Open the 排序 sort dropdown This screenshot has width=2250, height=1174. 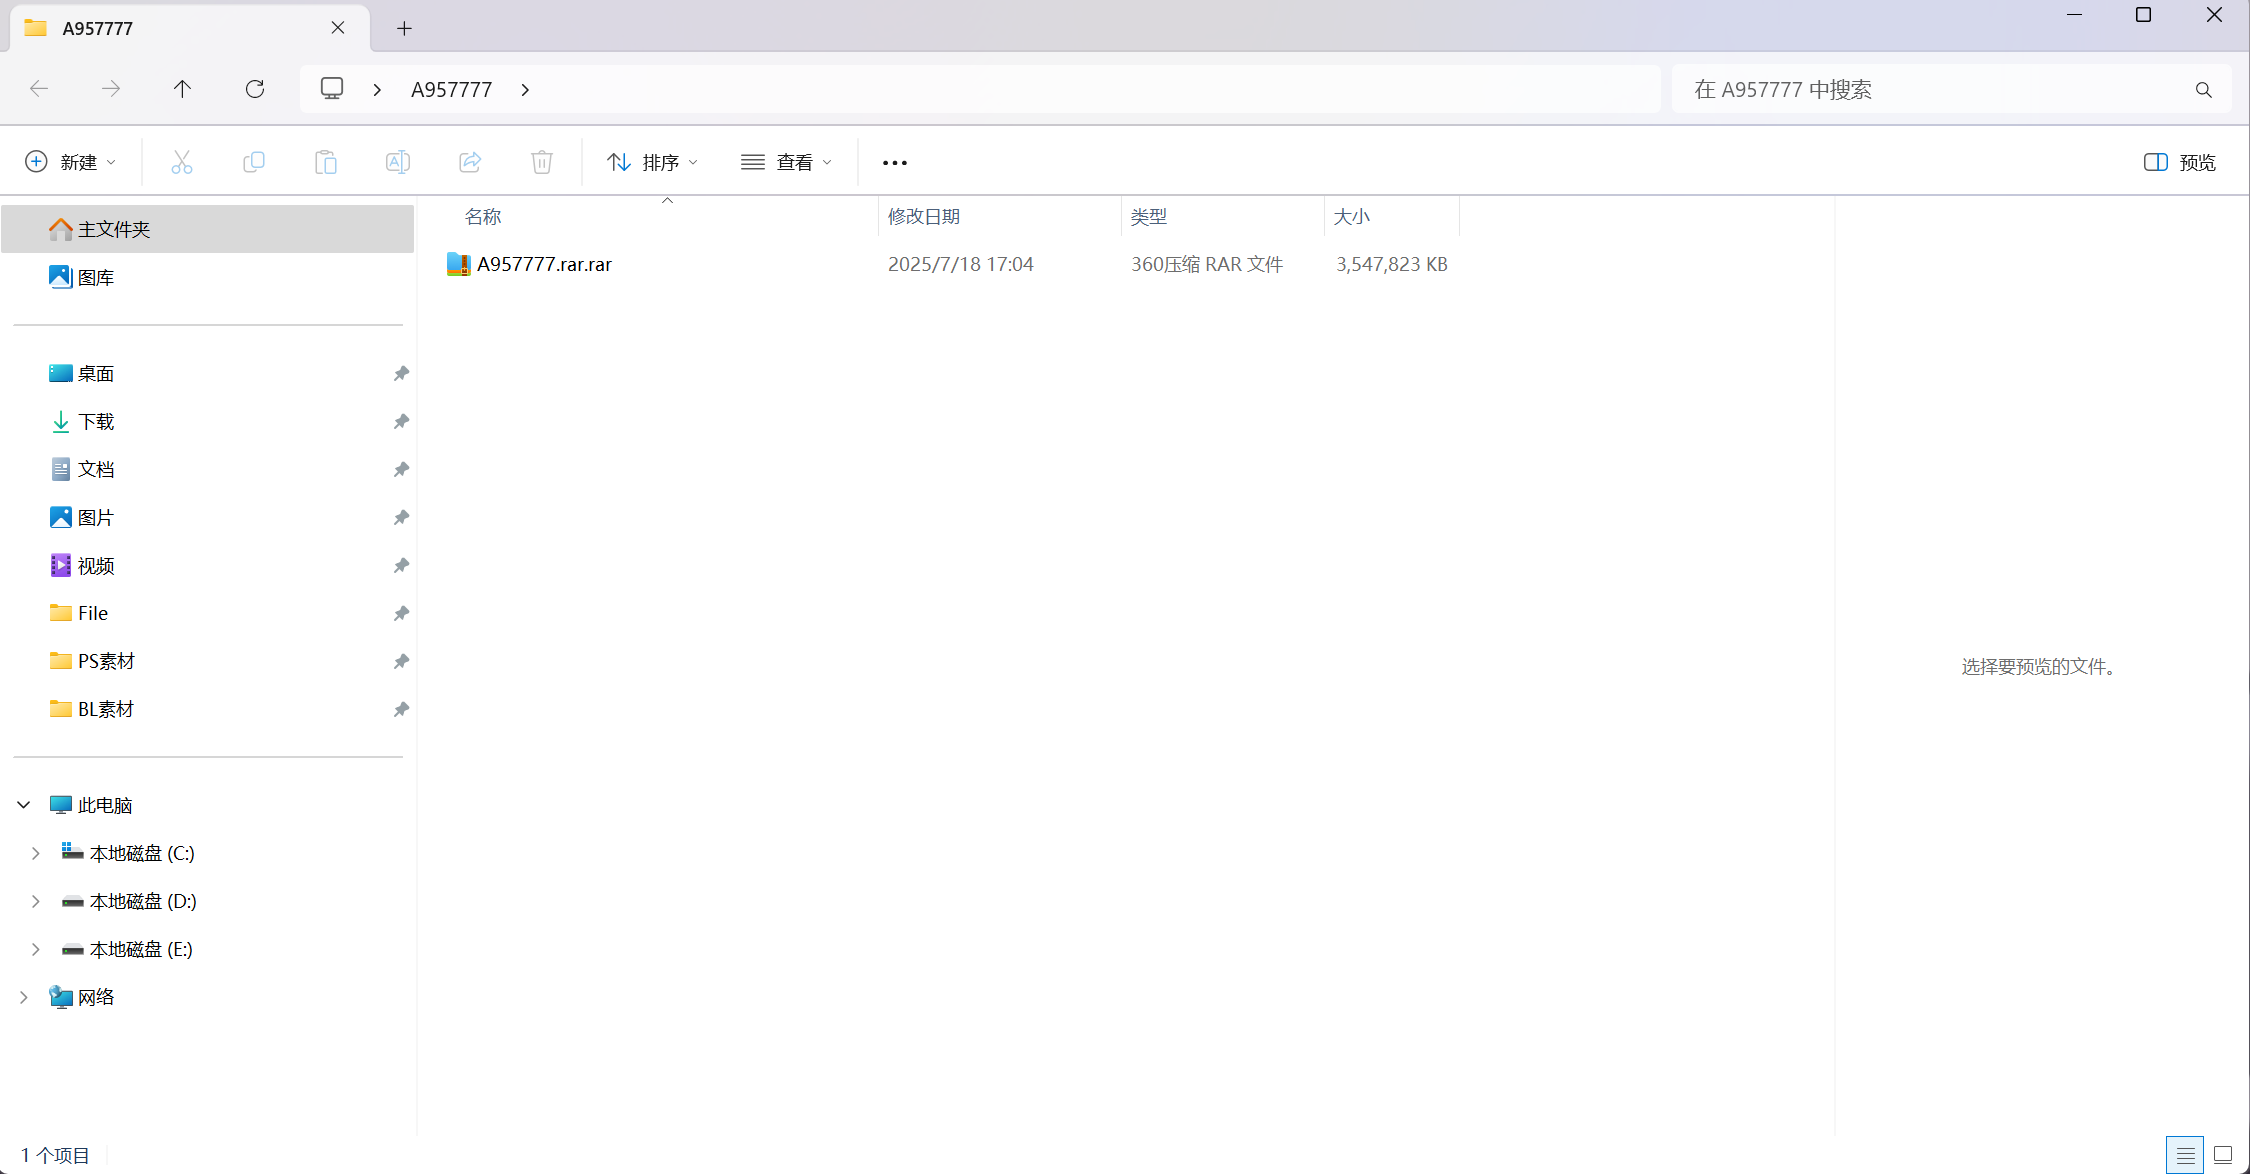tap(653, 162)
